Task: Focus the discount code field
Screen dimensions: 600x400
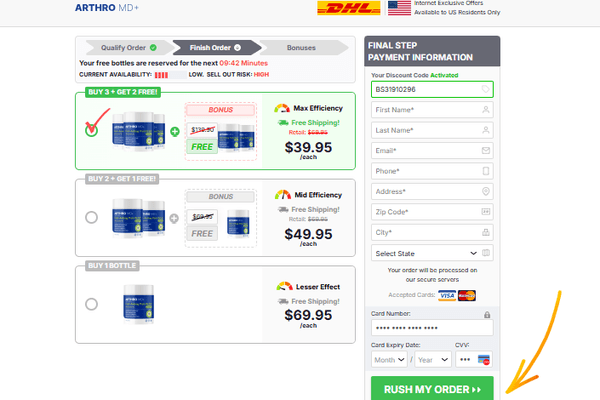Action: coord(432,90)
